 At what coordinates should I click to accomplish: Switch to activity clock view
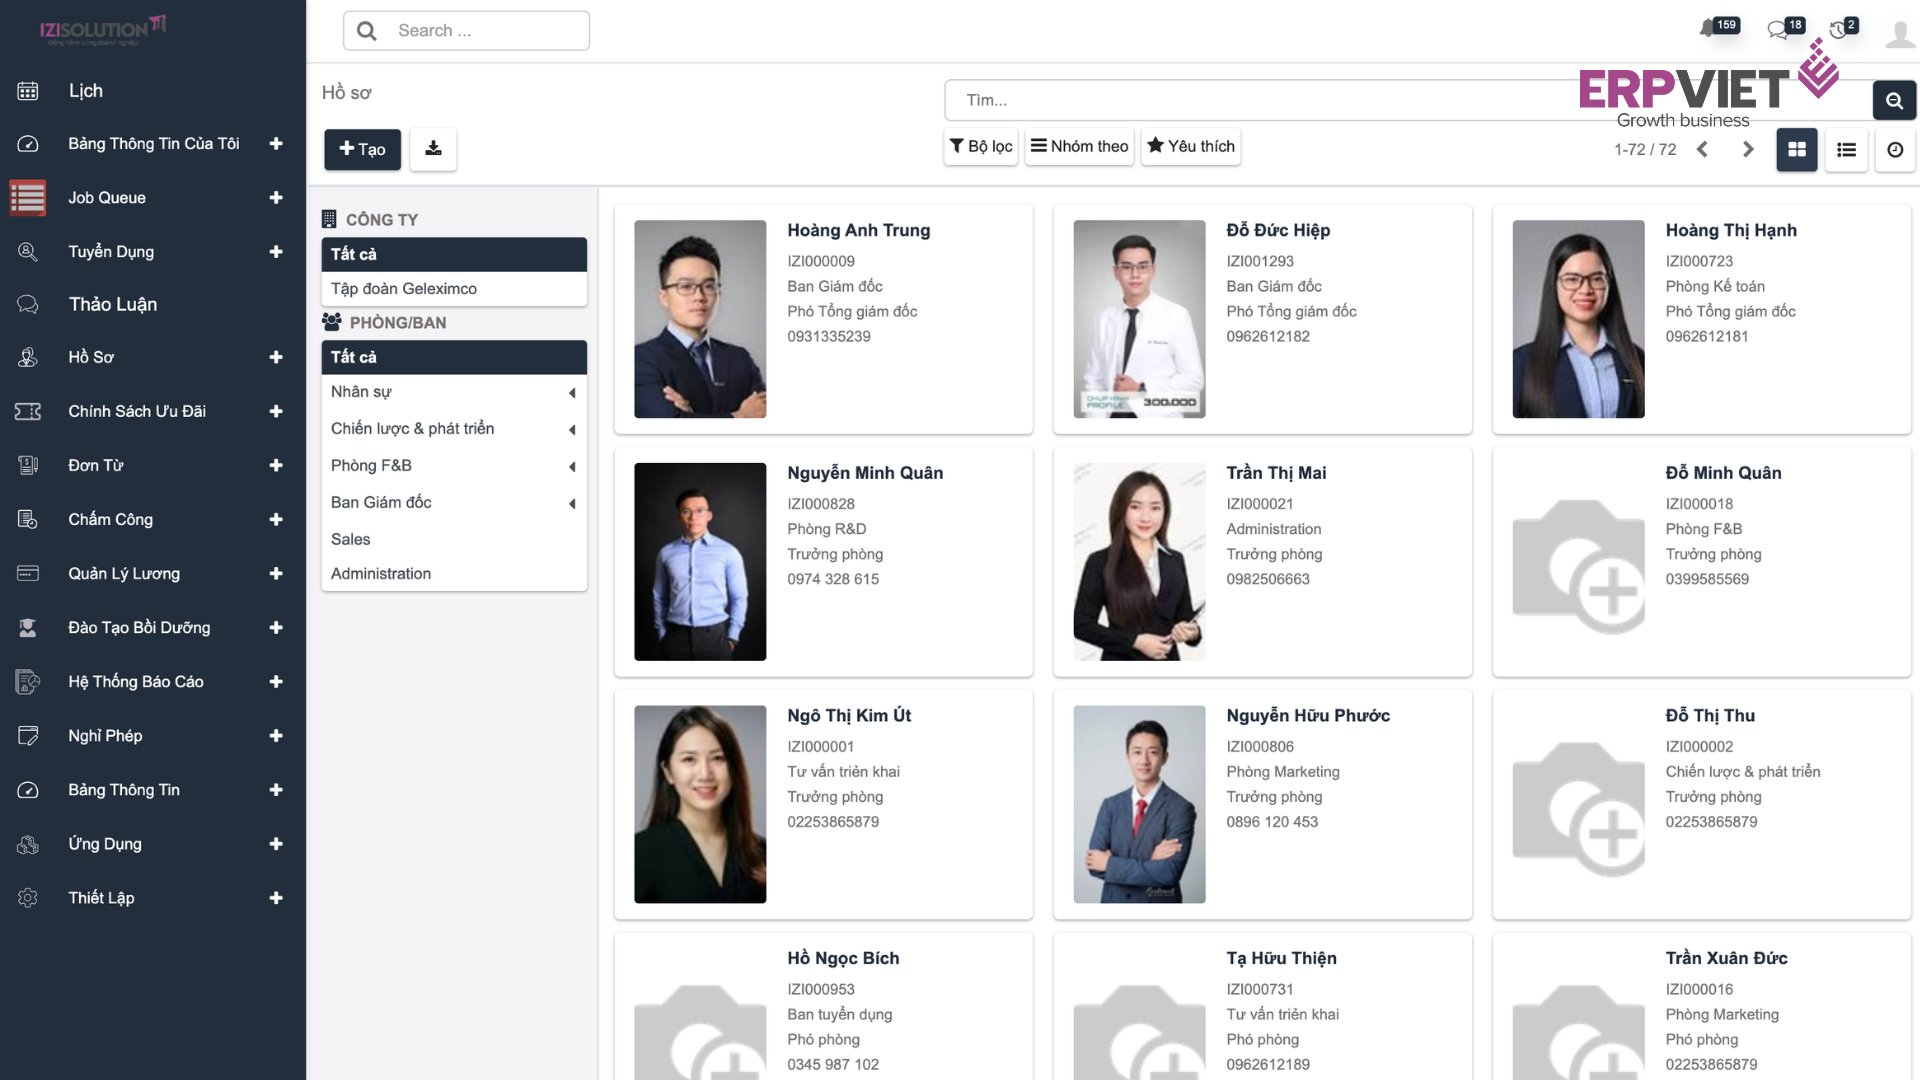coord(1895,150)
